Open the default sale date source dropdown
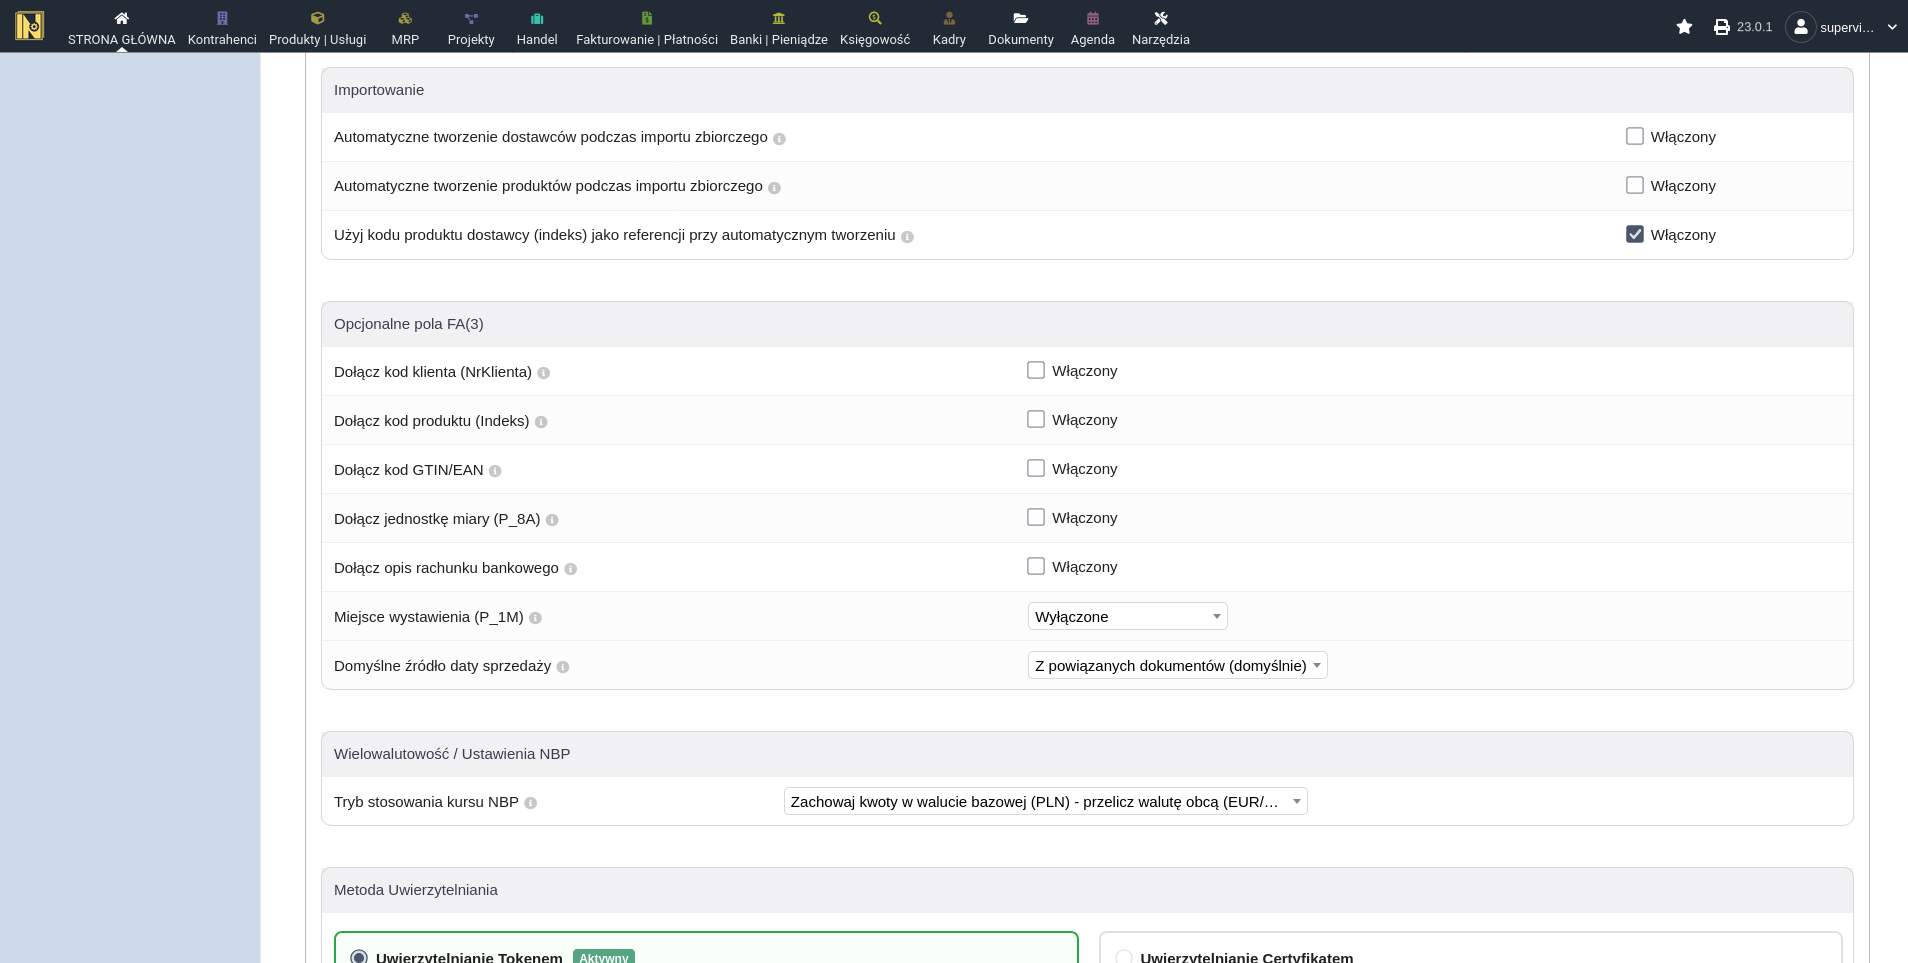This screenshot has height=963, width=1908. [x=1177, y=665]
